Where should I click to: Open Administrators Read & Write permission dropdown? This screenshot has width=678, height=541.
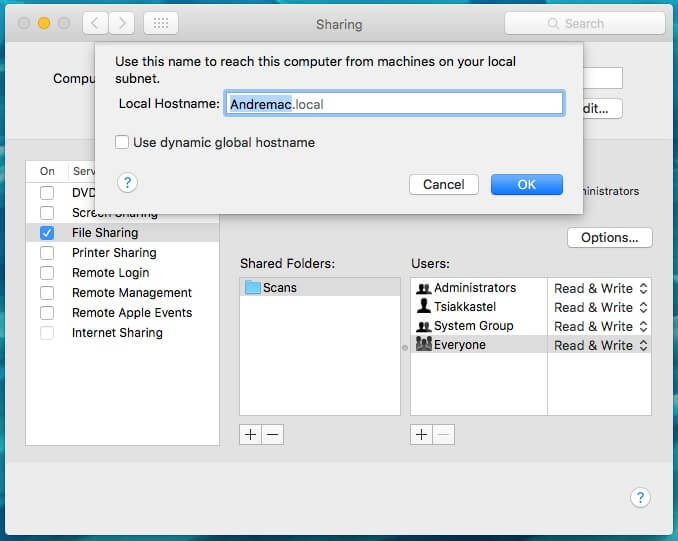pos(600,288)
